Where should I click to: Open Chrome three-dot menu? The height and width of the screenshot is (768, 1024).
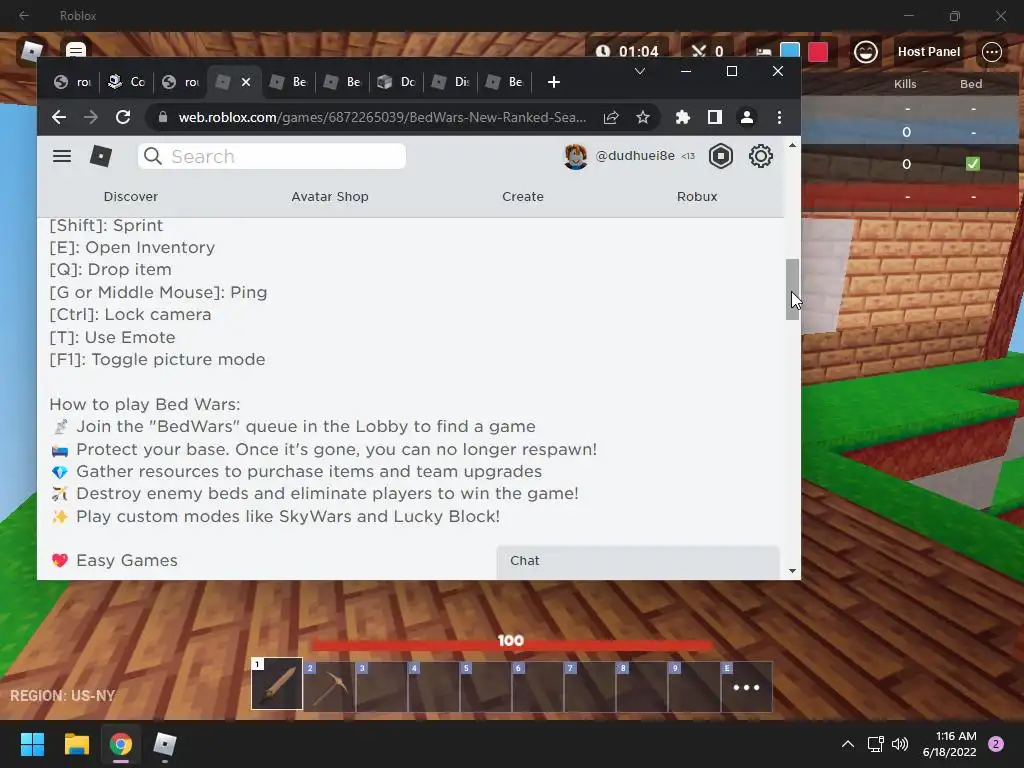click(779, 117)
